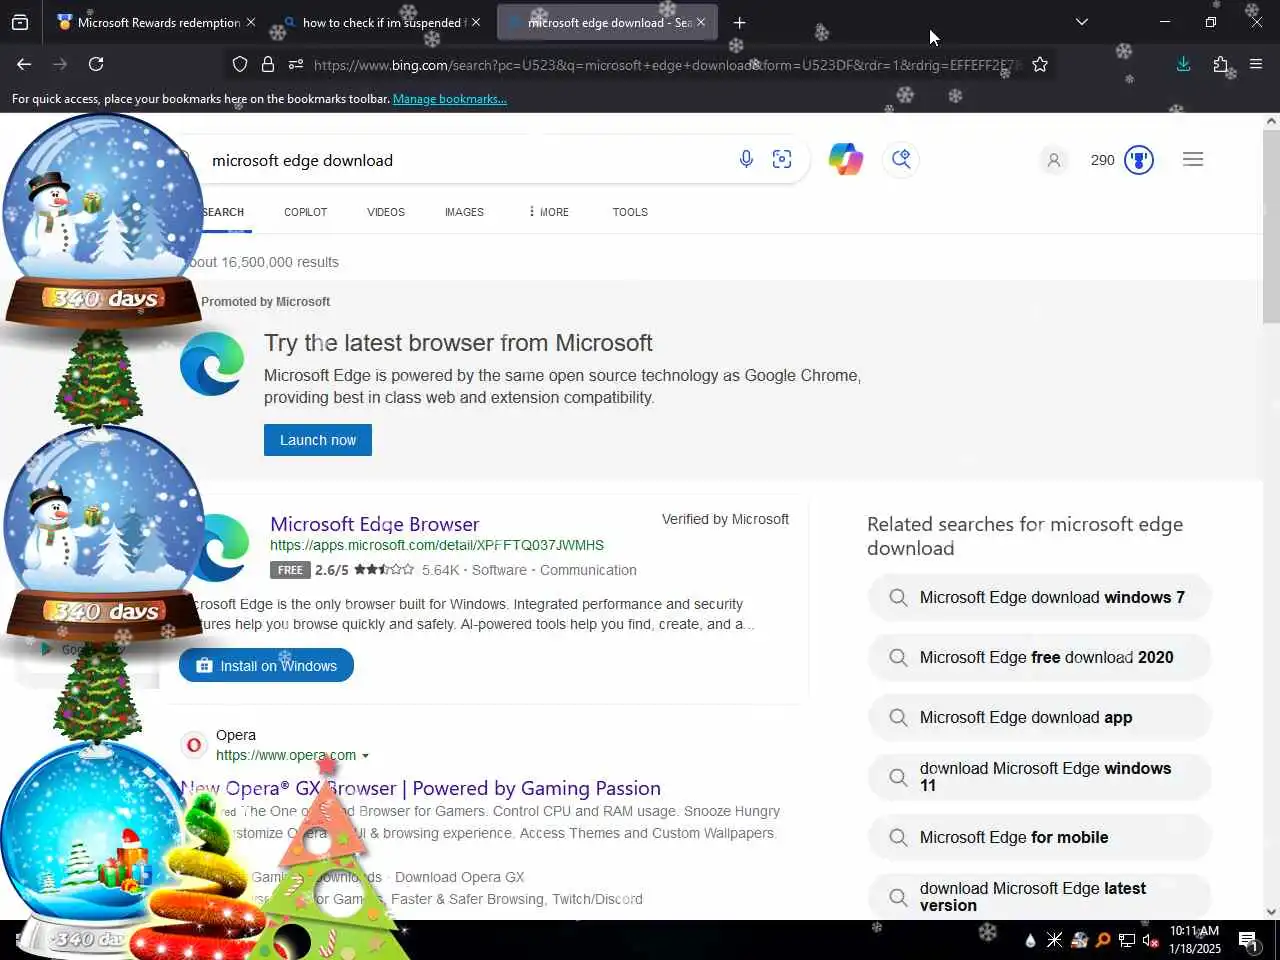Click the white snowflake tray icon
The image size is (1280, 960).
coord(1054,940)
